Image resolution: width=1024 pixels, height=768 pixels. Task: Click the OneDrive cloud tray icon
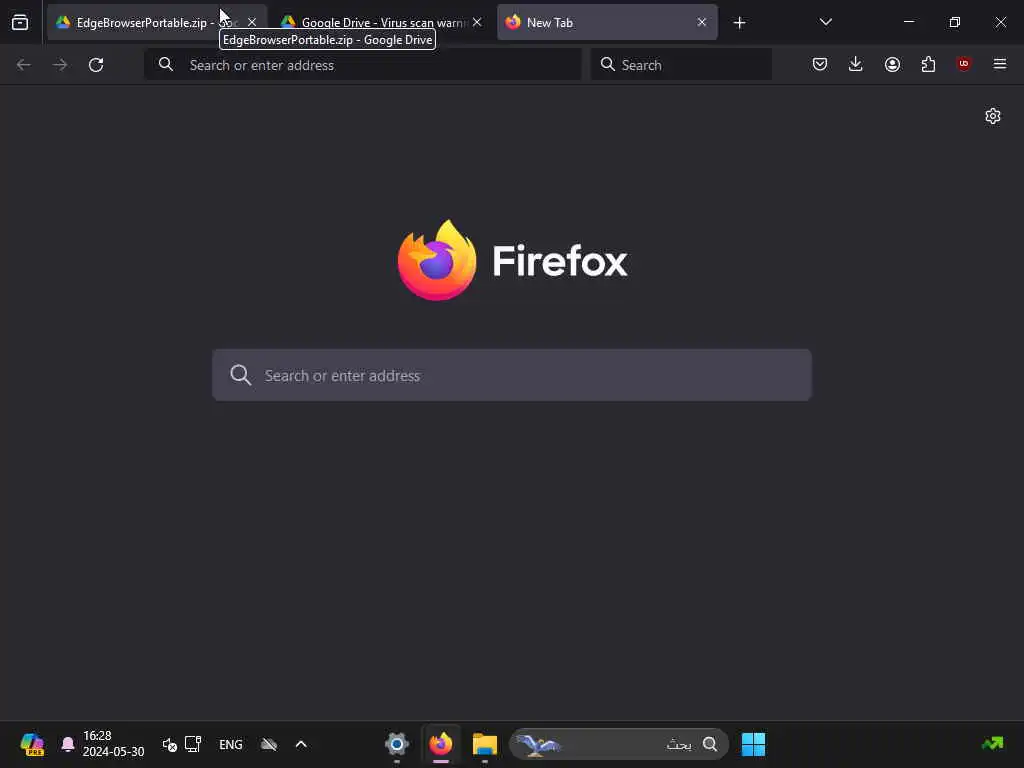pyautogui.click(x=269, y=744)
